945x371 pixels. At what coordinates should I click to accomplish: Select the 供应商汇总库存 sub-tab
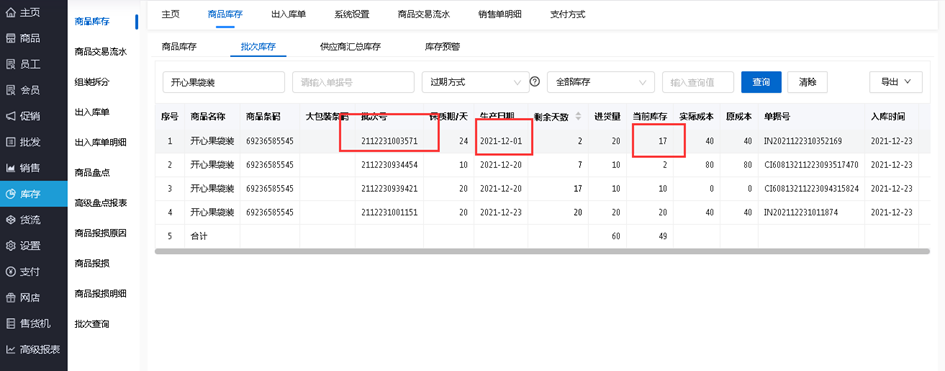click(350, 46)
